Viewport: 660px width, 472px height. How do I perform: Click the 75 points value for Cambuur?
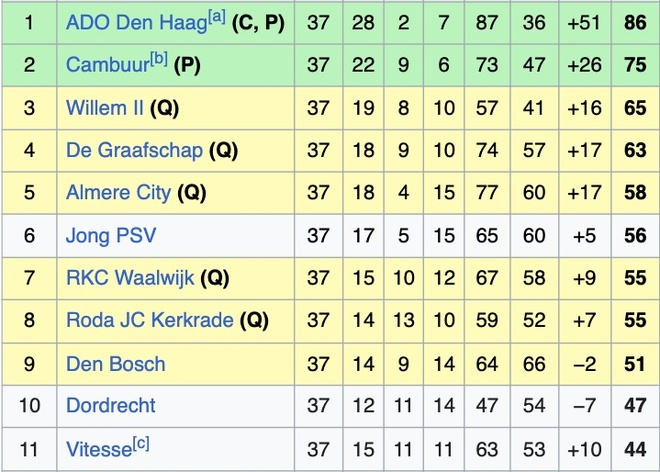coord(635,65)
